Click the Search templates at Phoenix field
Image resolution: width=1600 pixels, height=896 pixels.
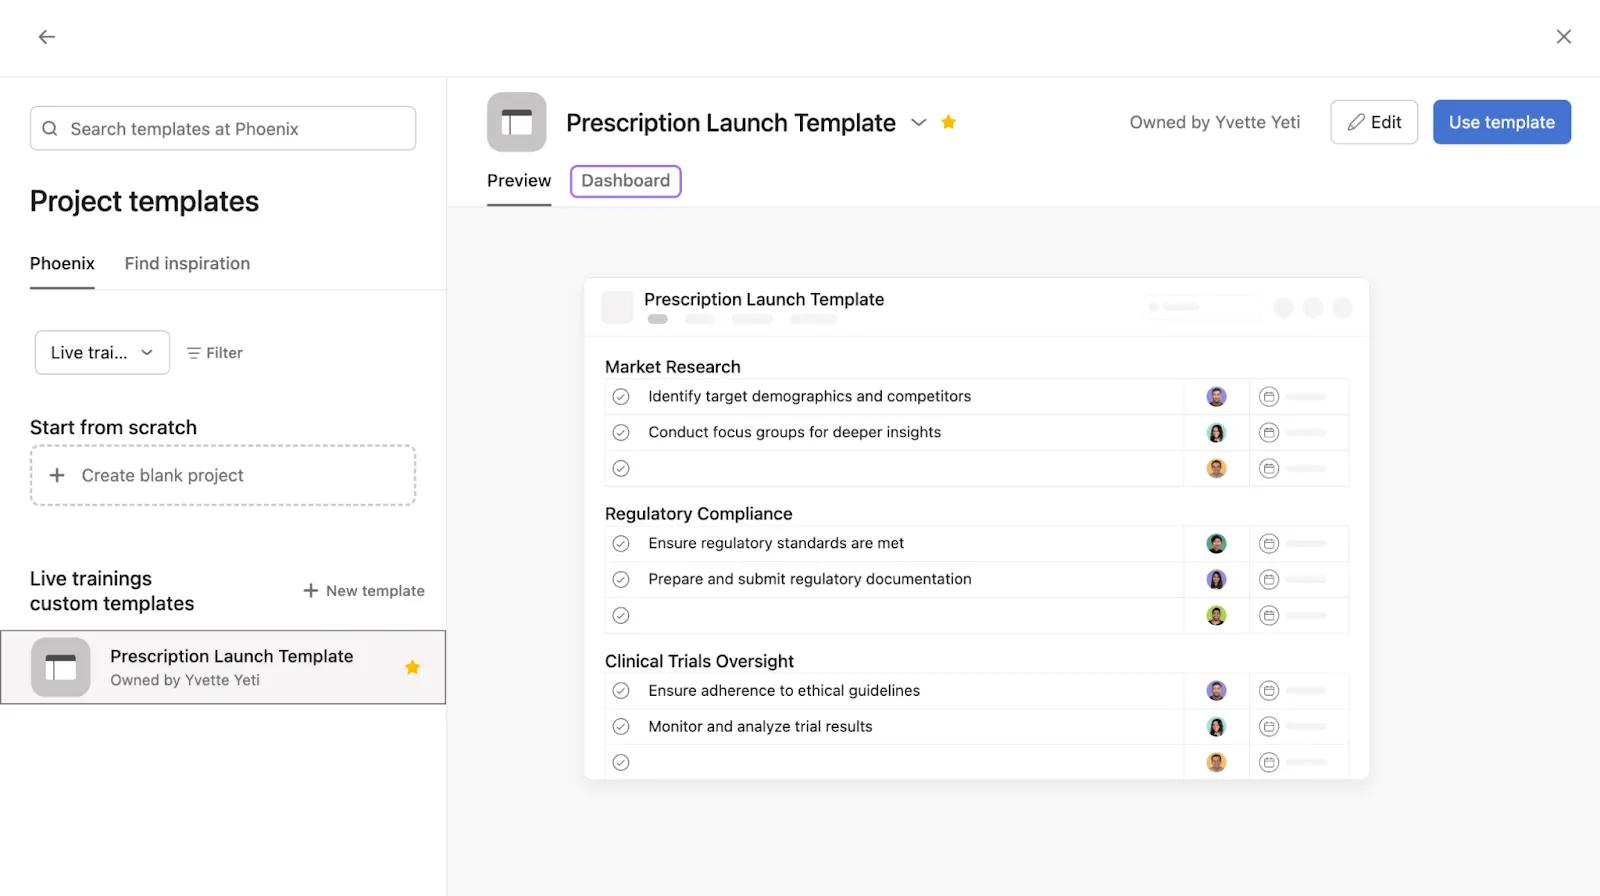223,129
